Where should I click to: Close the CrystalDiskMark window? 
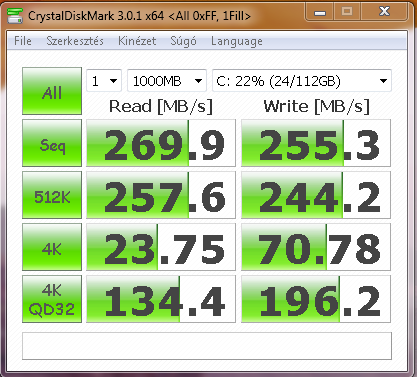tap(384, 12)
